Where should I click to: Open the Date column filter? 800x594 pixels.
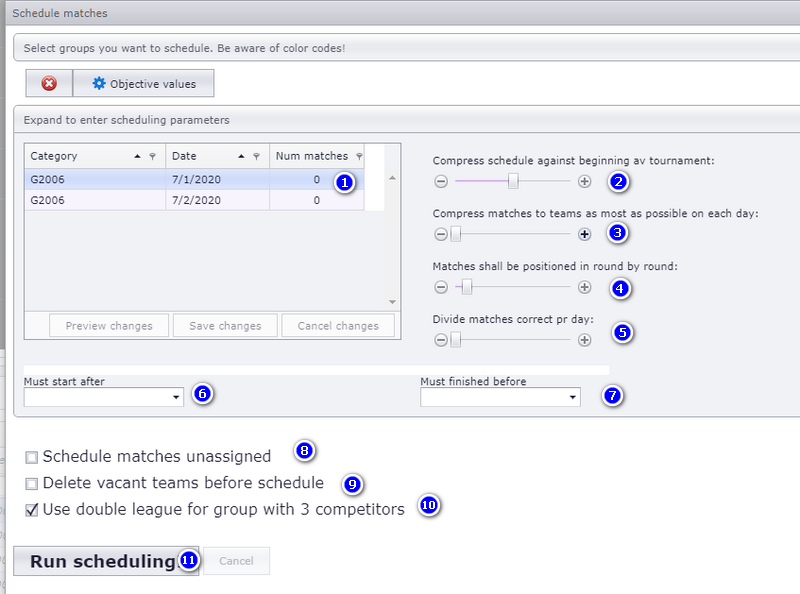point(256,156)
